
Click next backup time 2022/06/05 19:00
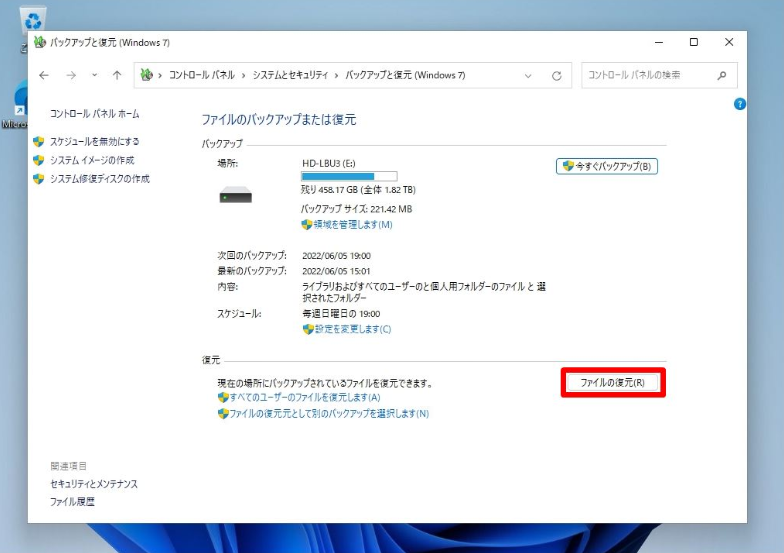[336, 256]
